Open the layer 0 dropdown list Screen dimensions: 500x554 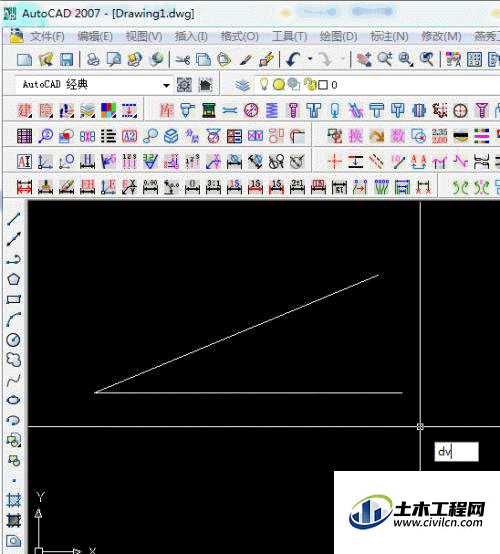377,85
